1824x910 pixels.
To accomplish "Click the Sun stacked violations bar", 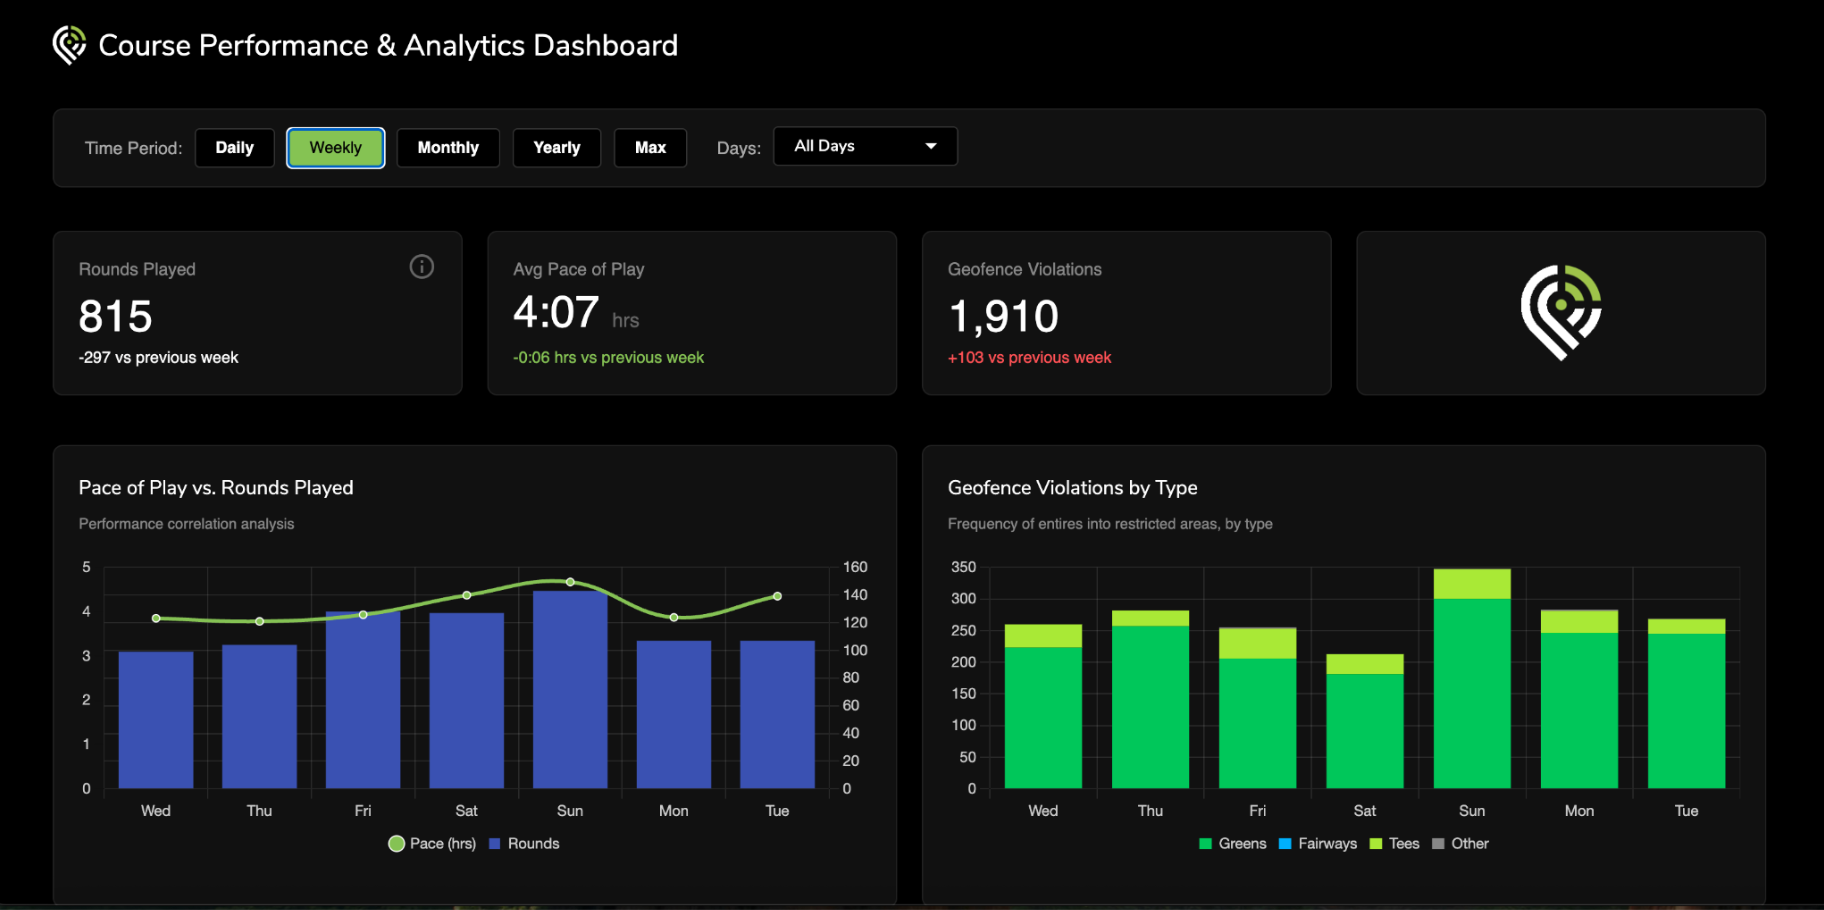I will [x=1472, y=679].
